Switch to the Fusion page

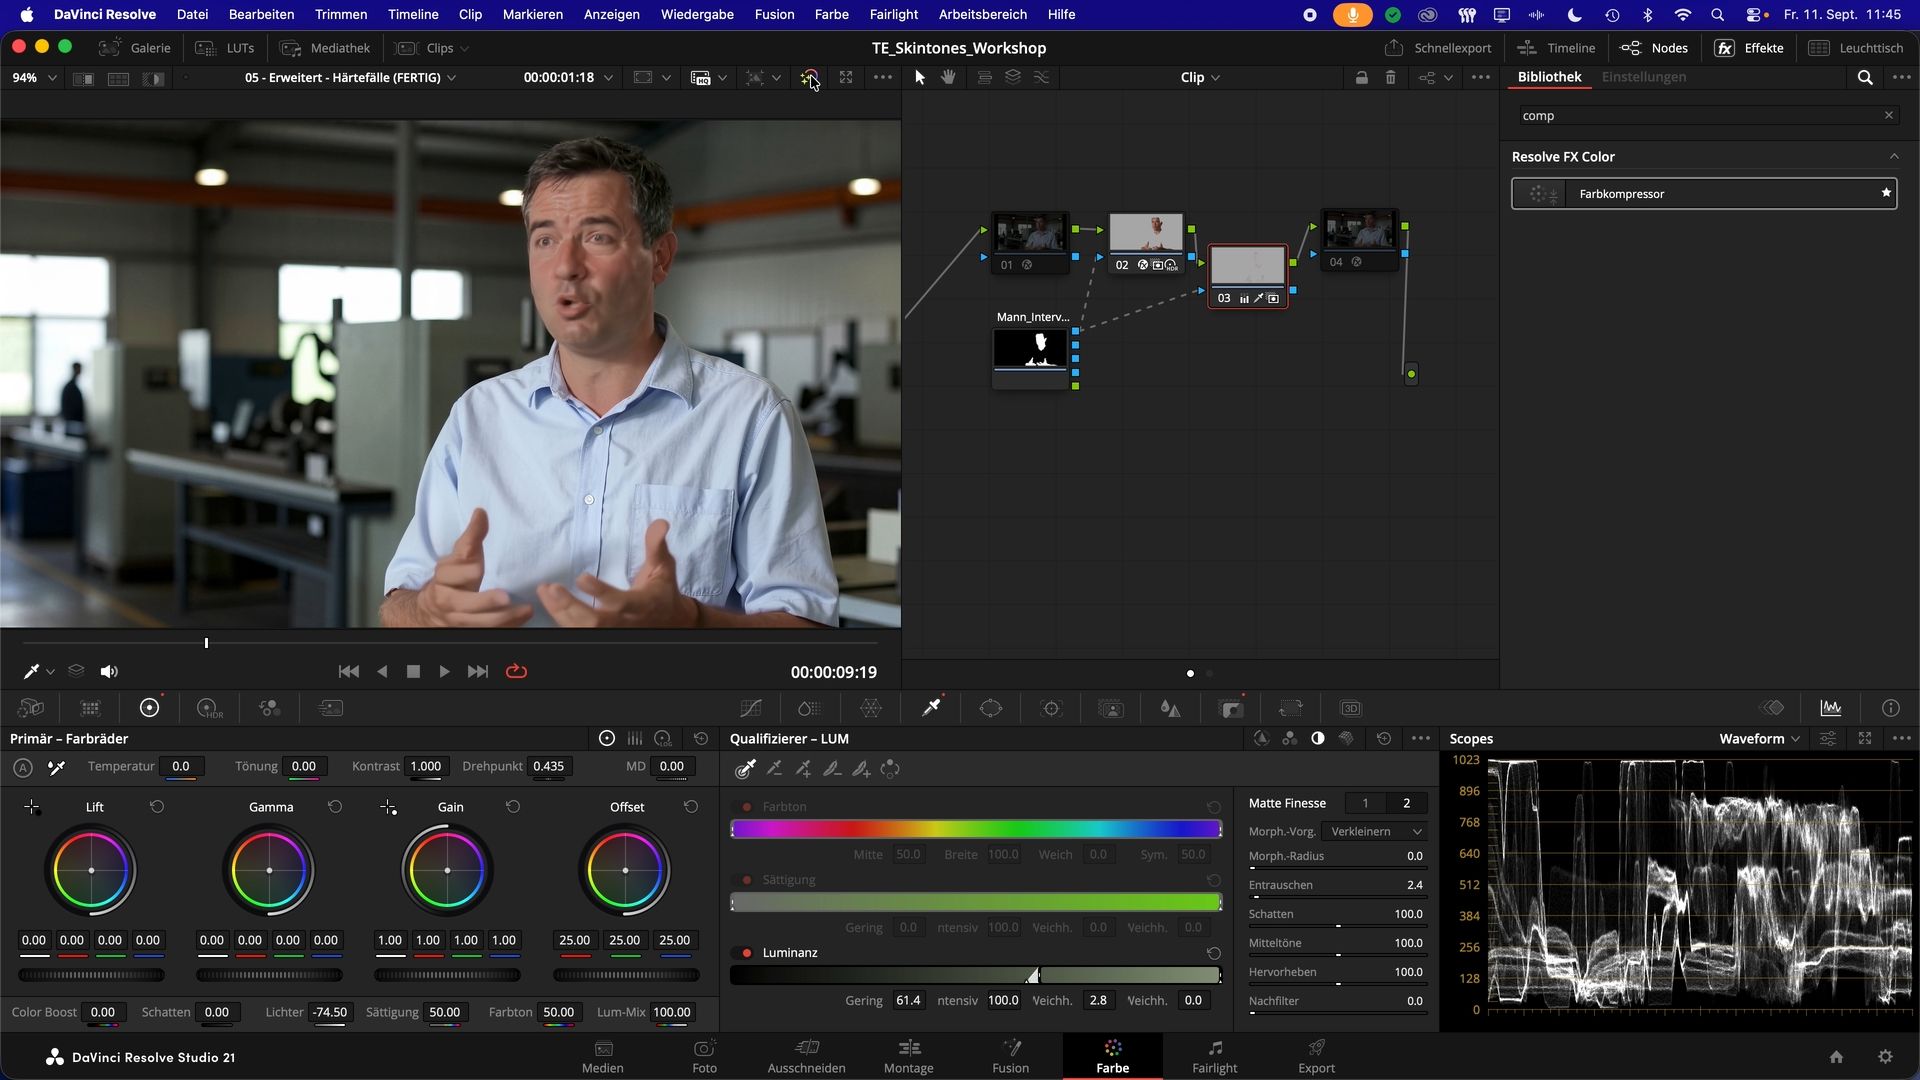coord(1010,1056)
